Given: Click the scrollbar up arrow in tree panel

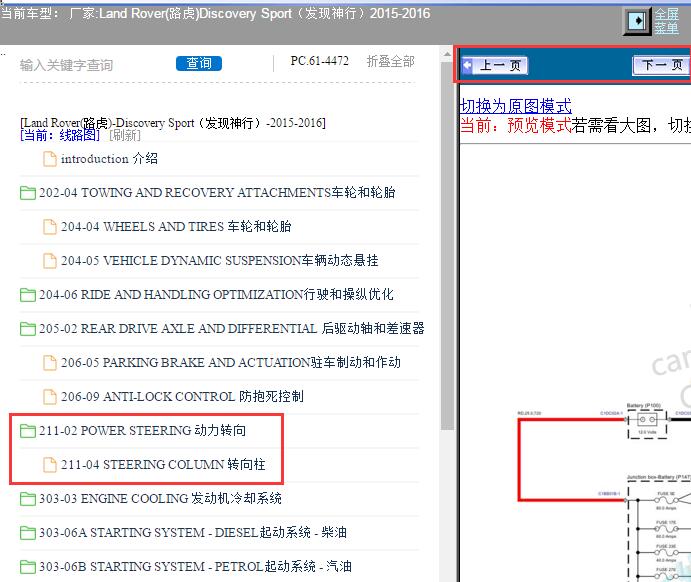Looking at the screenshot, I should (447, 54).
